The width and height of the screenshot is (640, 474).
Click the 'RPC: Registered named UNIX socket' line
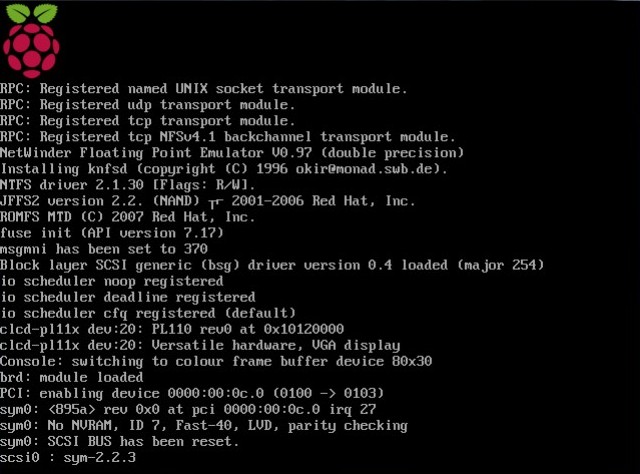pyautogui.click(x=204, y=89)
